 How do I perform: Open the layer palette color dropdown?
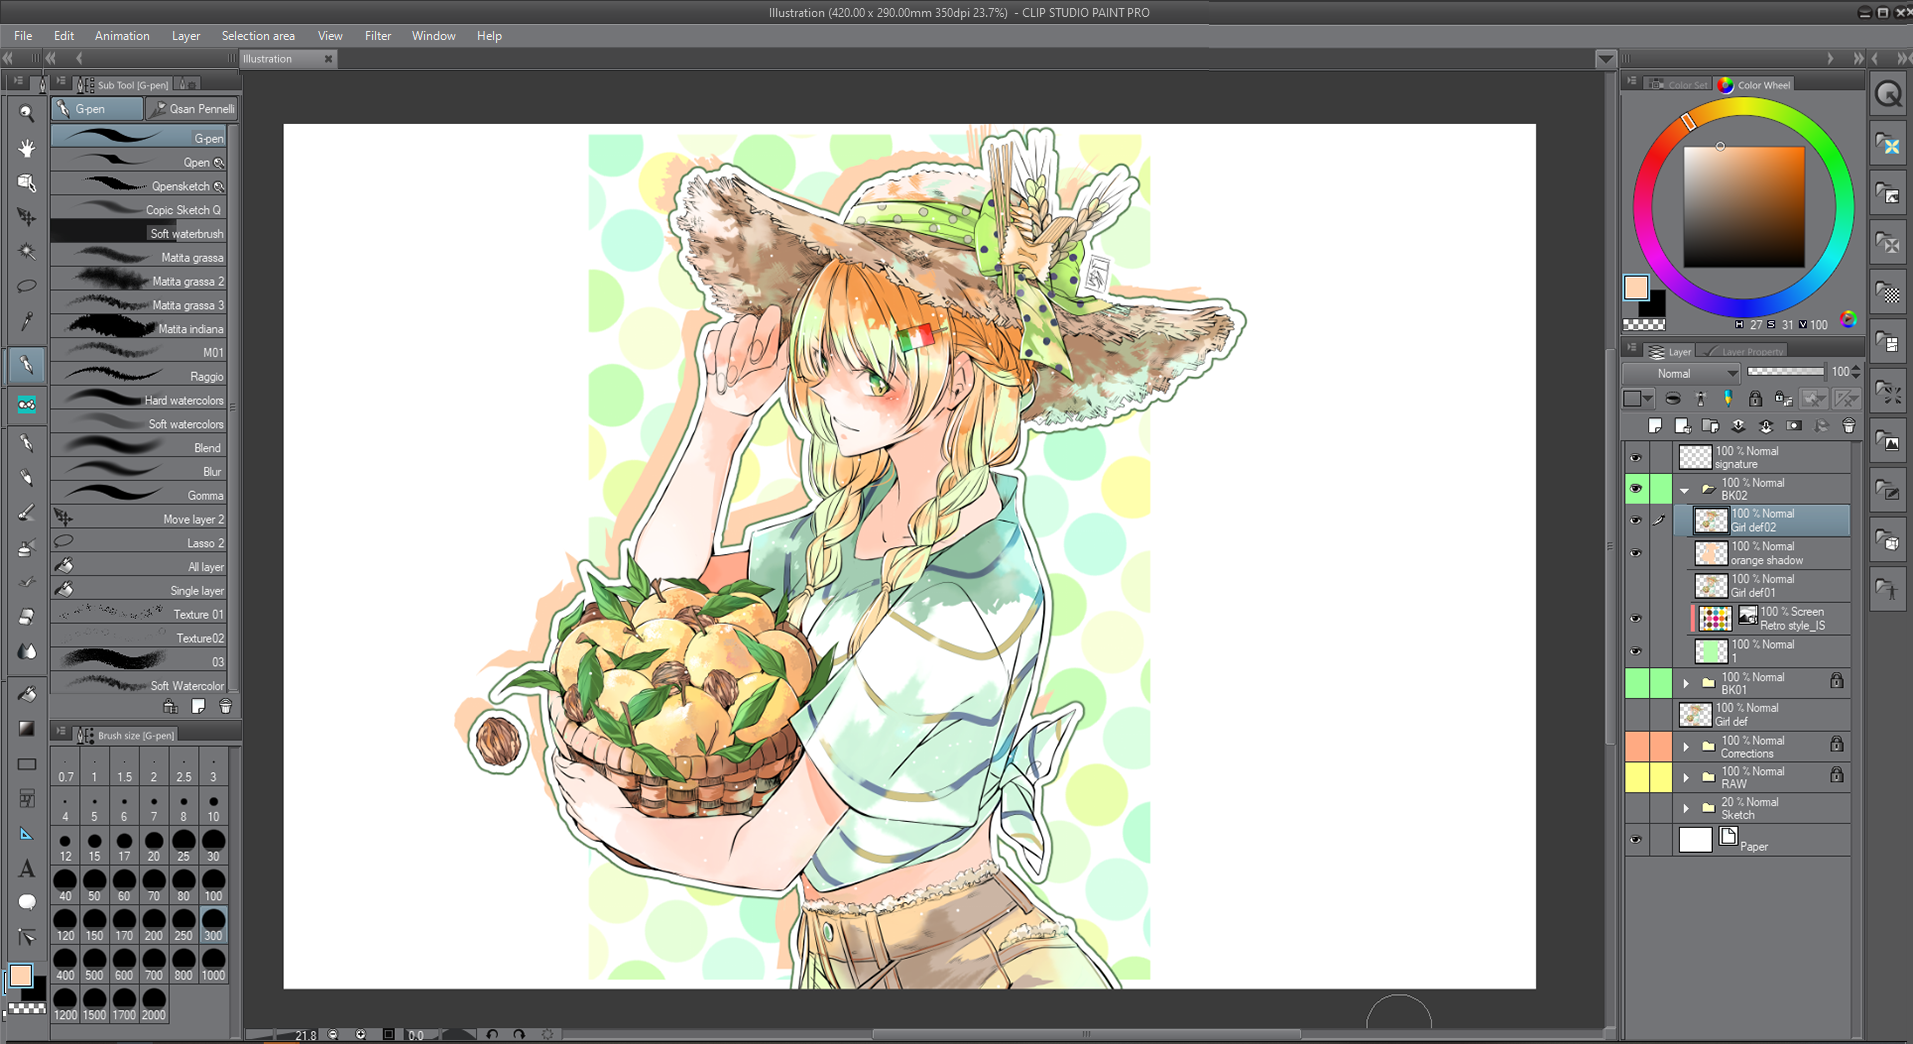1637,399
